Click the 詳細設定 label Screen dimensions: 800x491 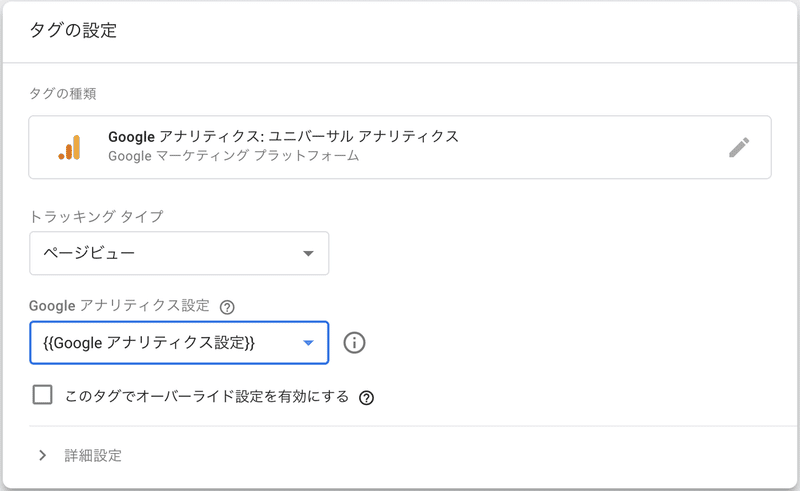point(93,455)
